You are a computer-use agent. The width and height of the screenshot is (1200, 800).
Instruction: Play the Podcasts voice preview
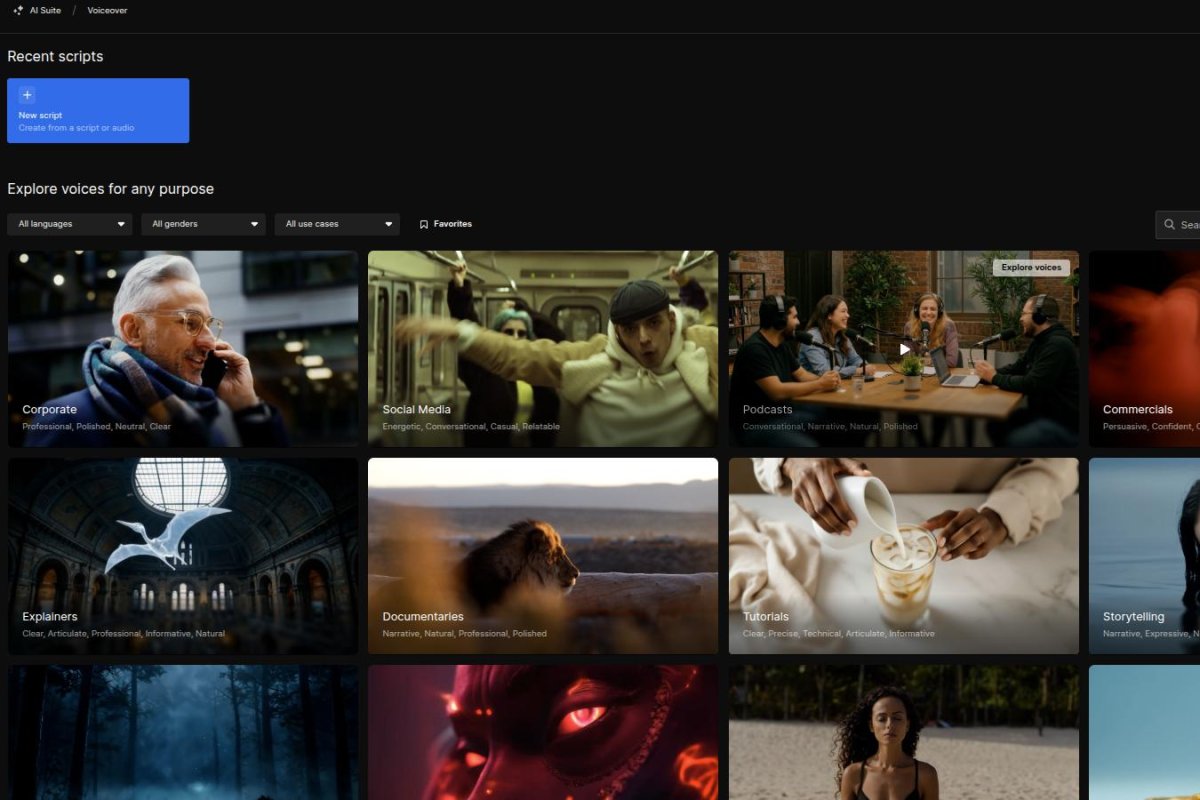coord(903,349)
